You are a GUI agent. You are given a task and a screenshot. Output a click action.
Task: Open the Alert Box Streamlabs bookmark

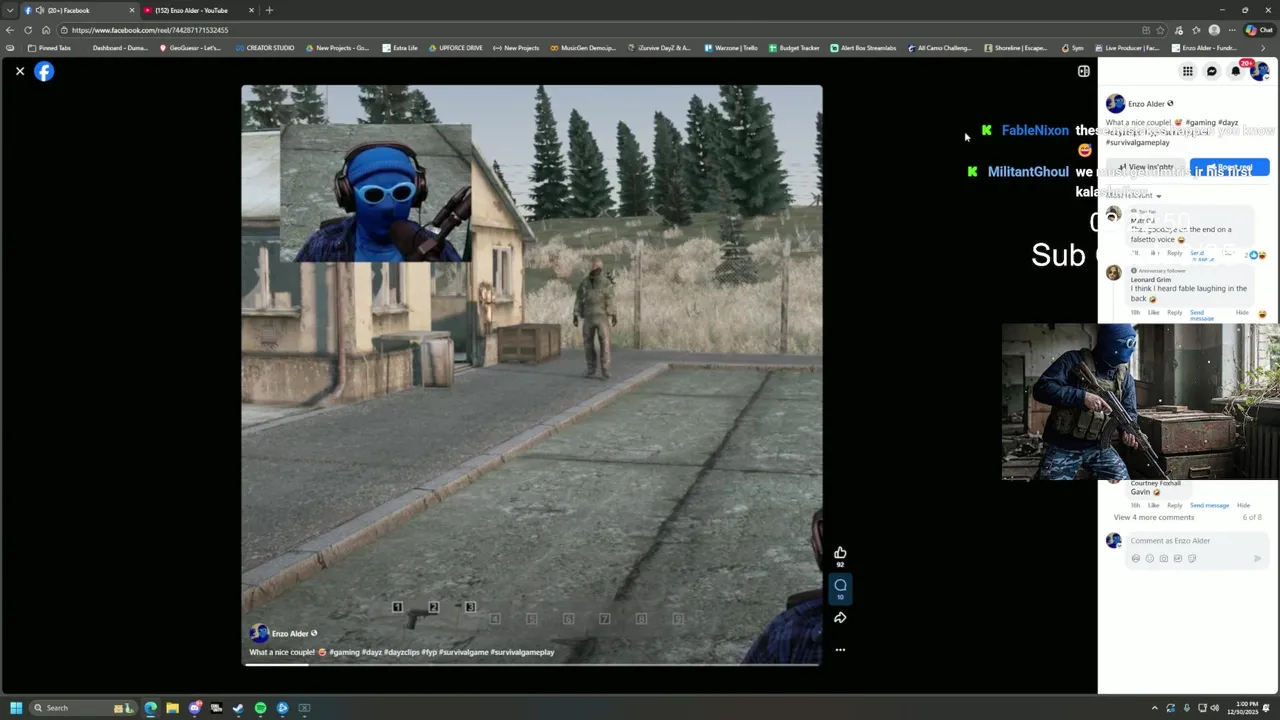coord(863,48)
